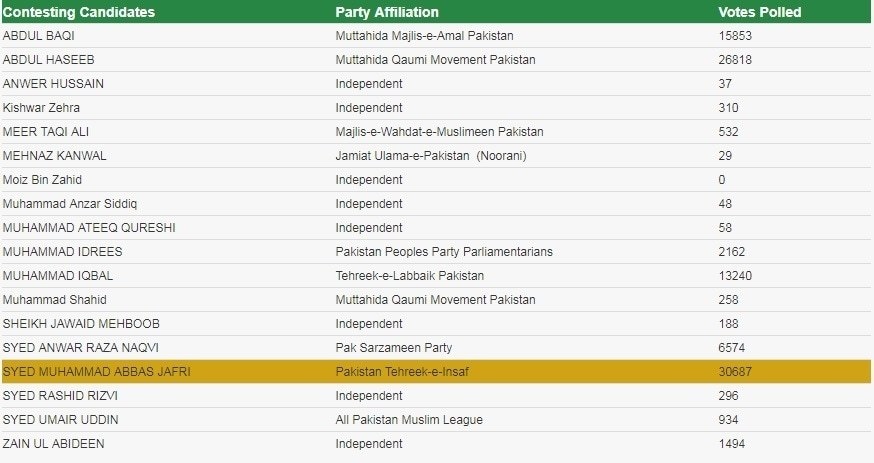Select MUHAMMAD IDREES candidate name
The width and height of the screenshot is (874, 463).
click(62, 252)
